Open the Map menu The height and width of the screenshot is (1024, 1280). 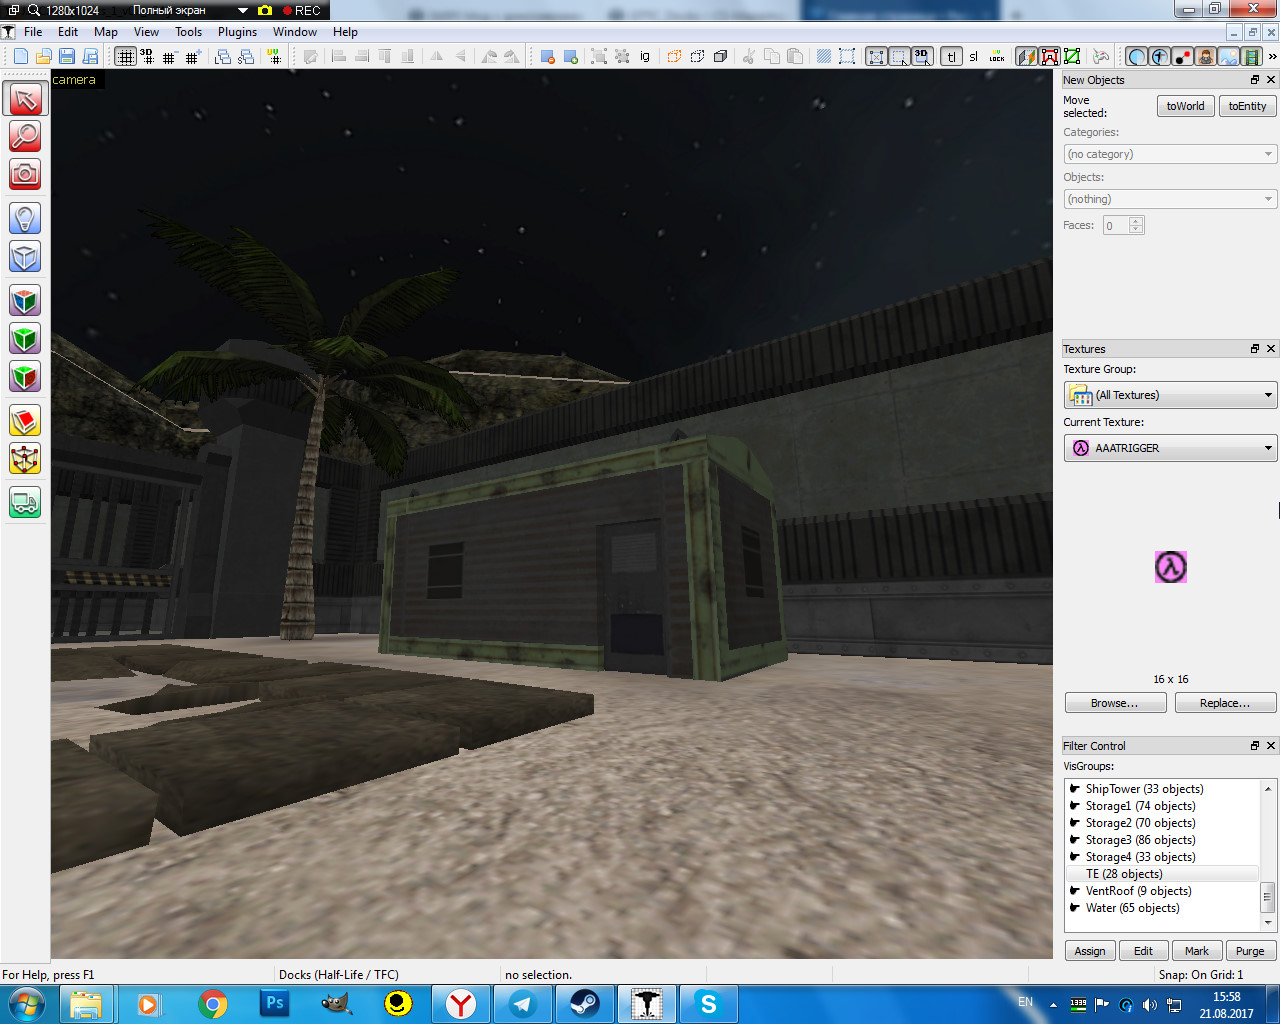point(106,32)
